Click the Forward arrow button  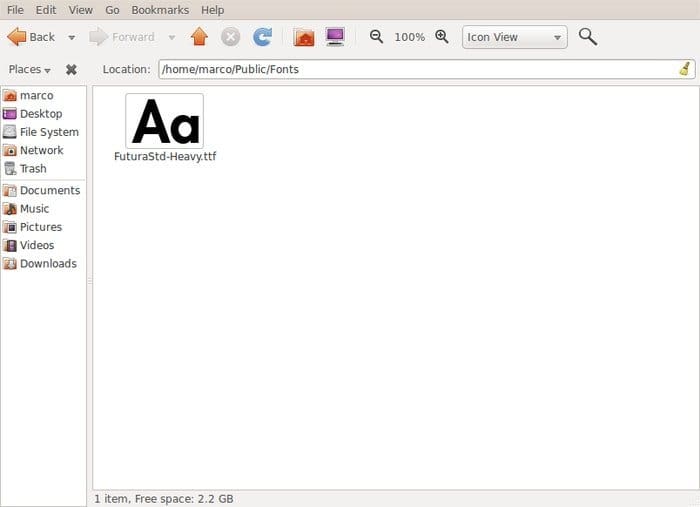coord(122,37)
